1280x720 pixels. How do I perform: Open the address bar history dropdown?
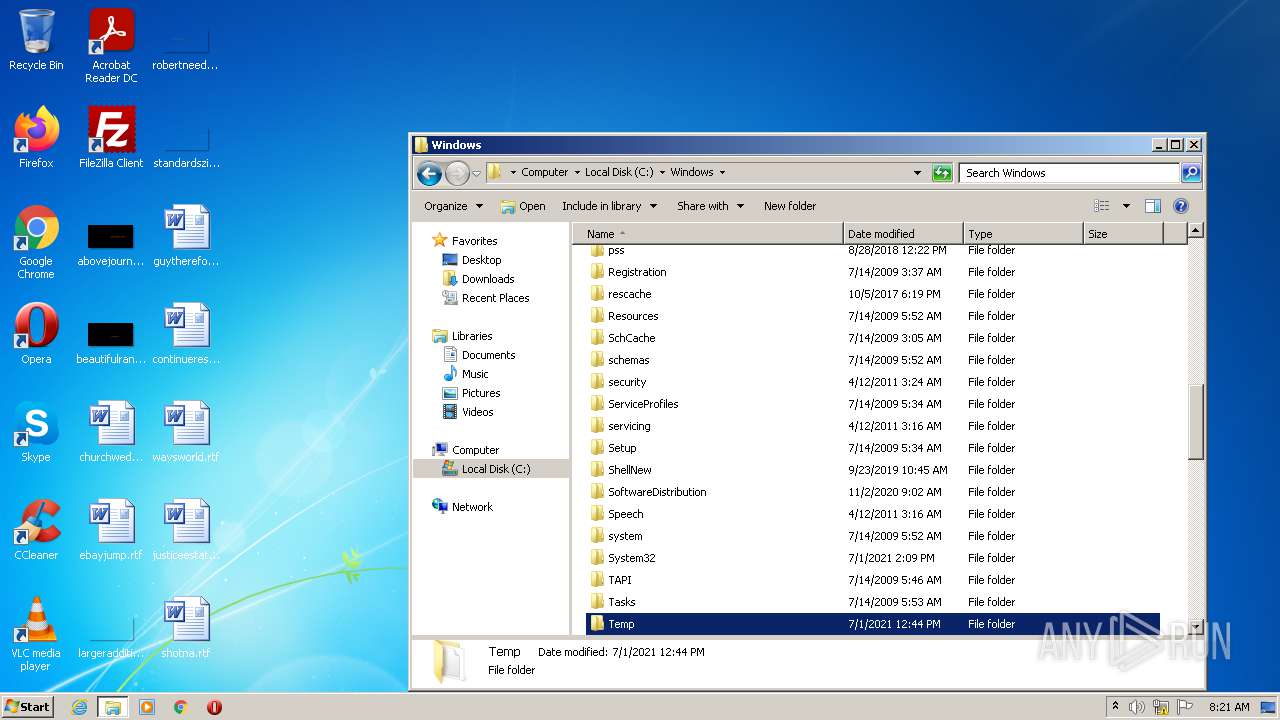917,173
